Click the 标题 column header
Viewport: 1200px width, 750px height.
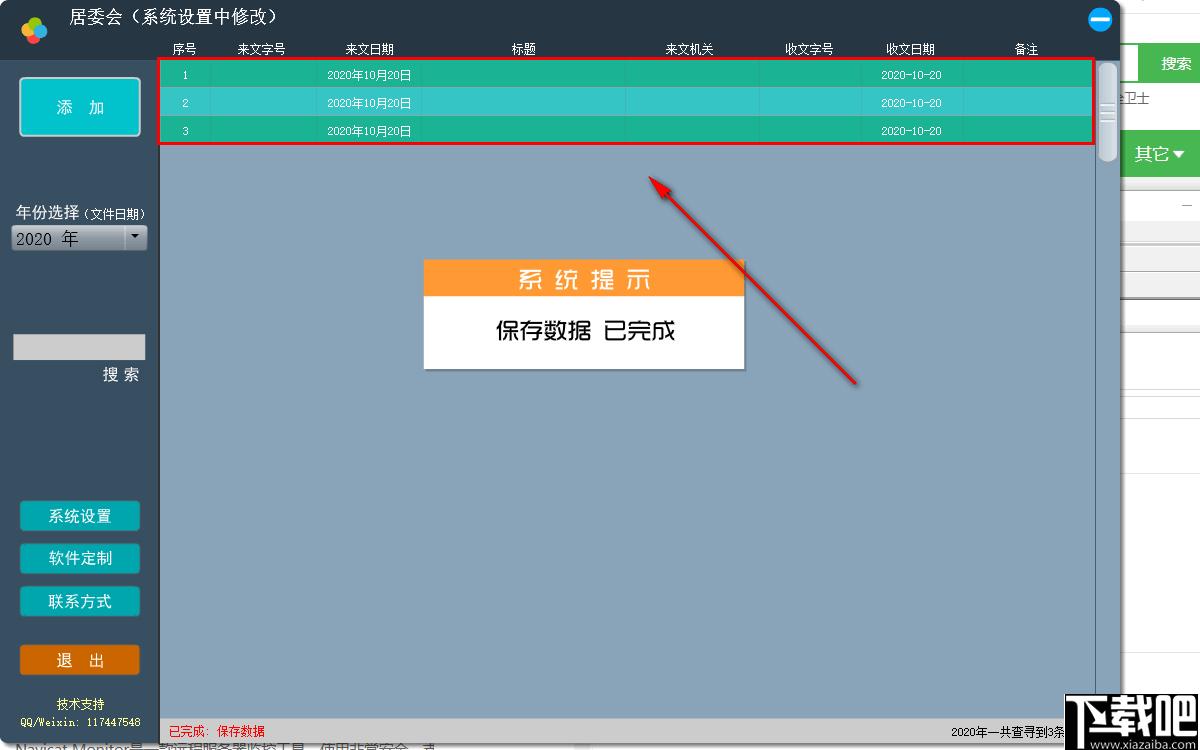tap(523, 49)
